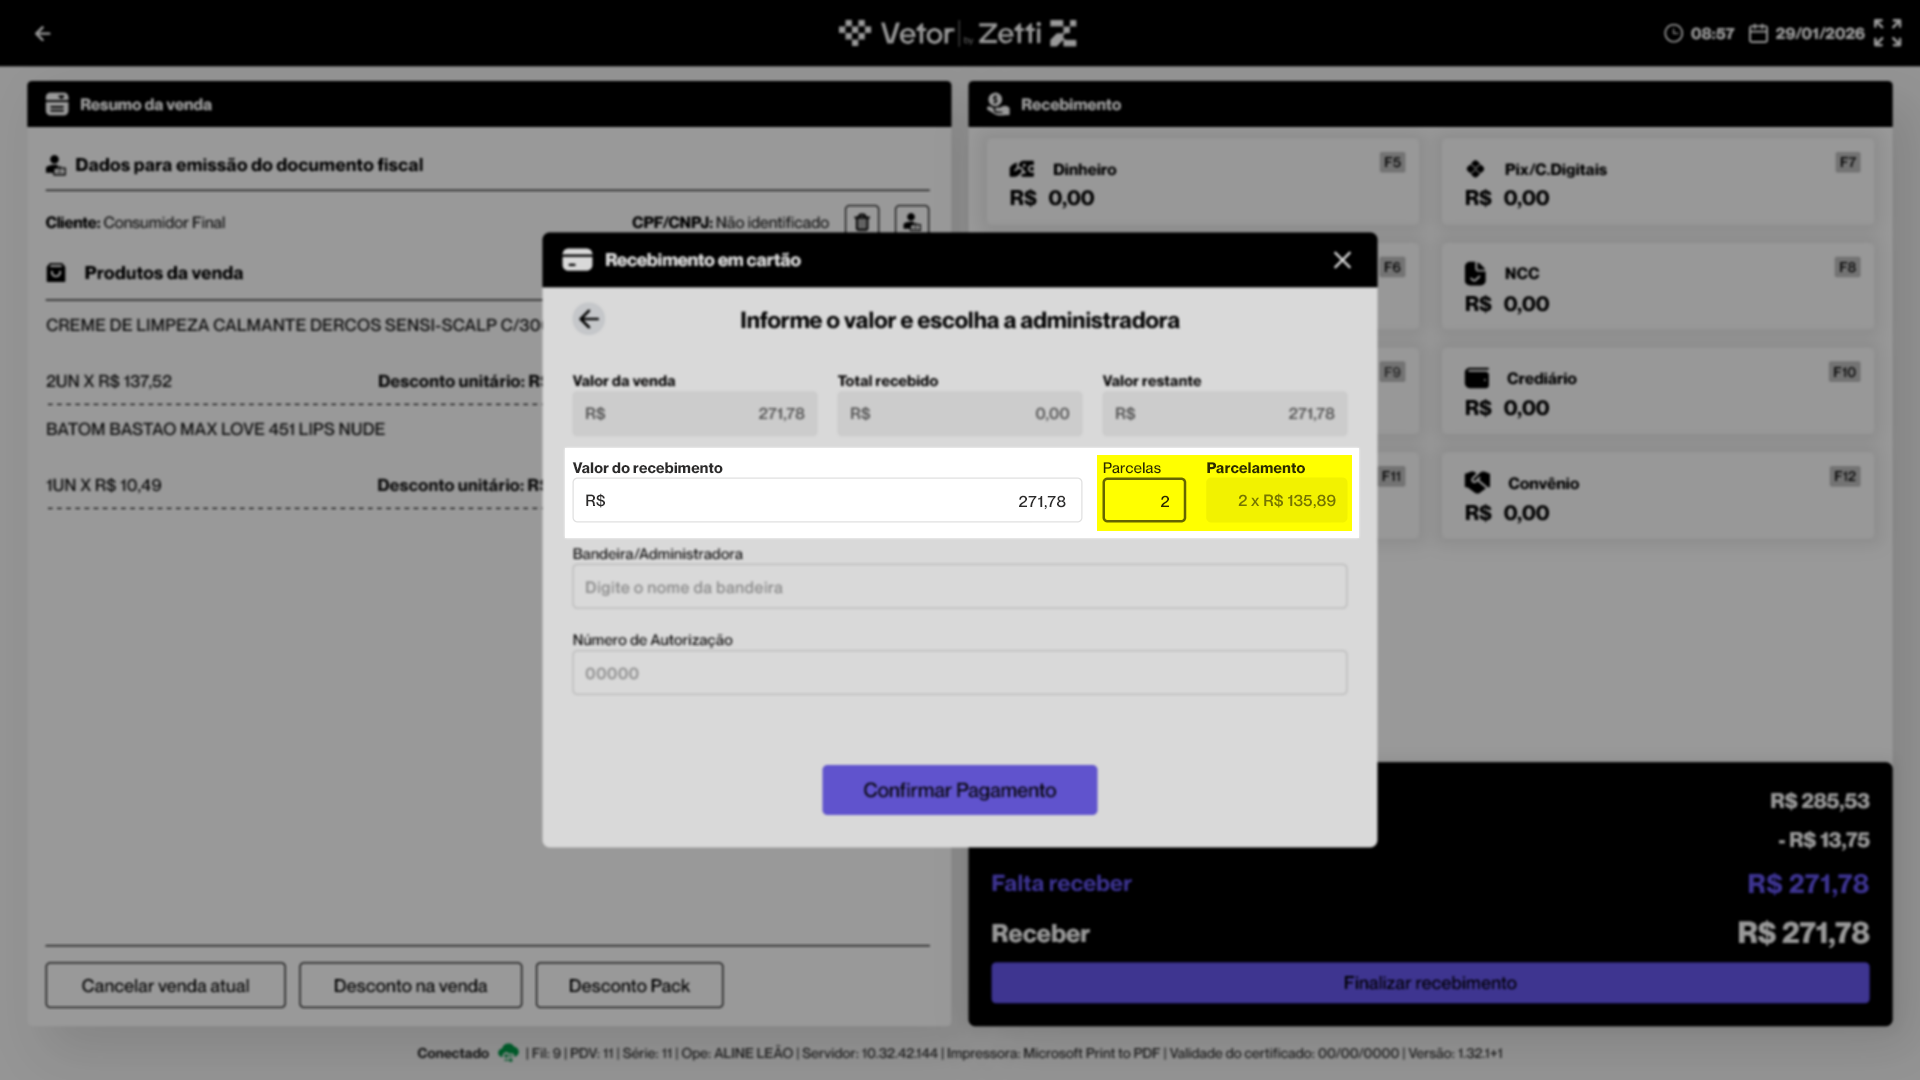Click the top-left back arrow in header
This screenshot has height=1080, width=1920.
[x=42, y=33]
